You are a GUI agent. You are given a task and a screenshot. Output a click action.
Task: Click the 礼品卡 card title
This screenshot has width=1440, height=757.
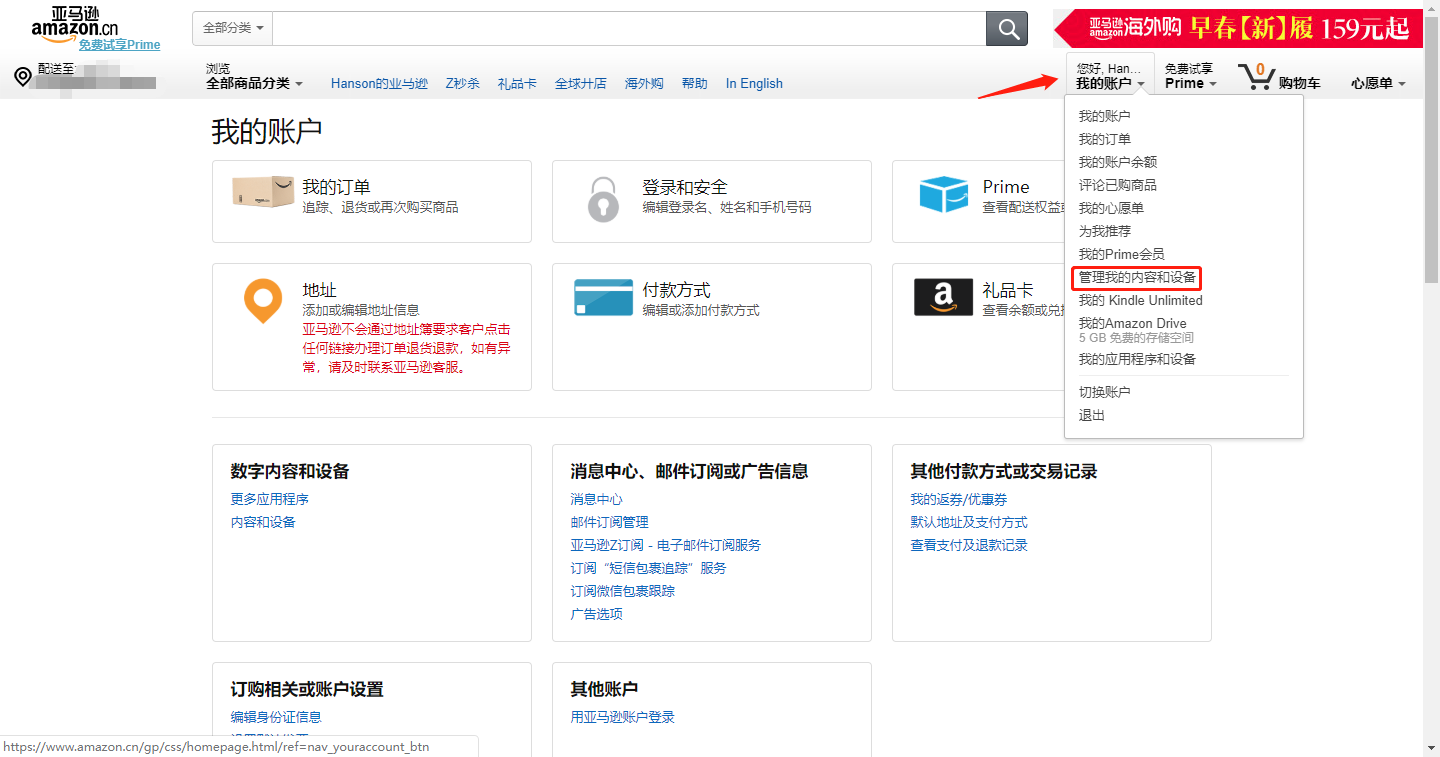click(1007, 290)
